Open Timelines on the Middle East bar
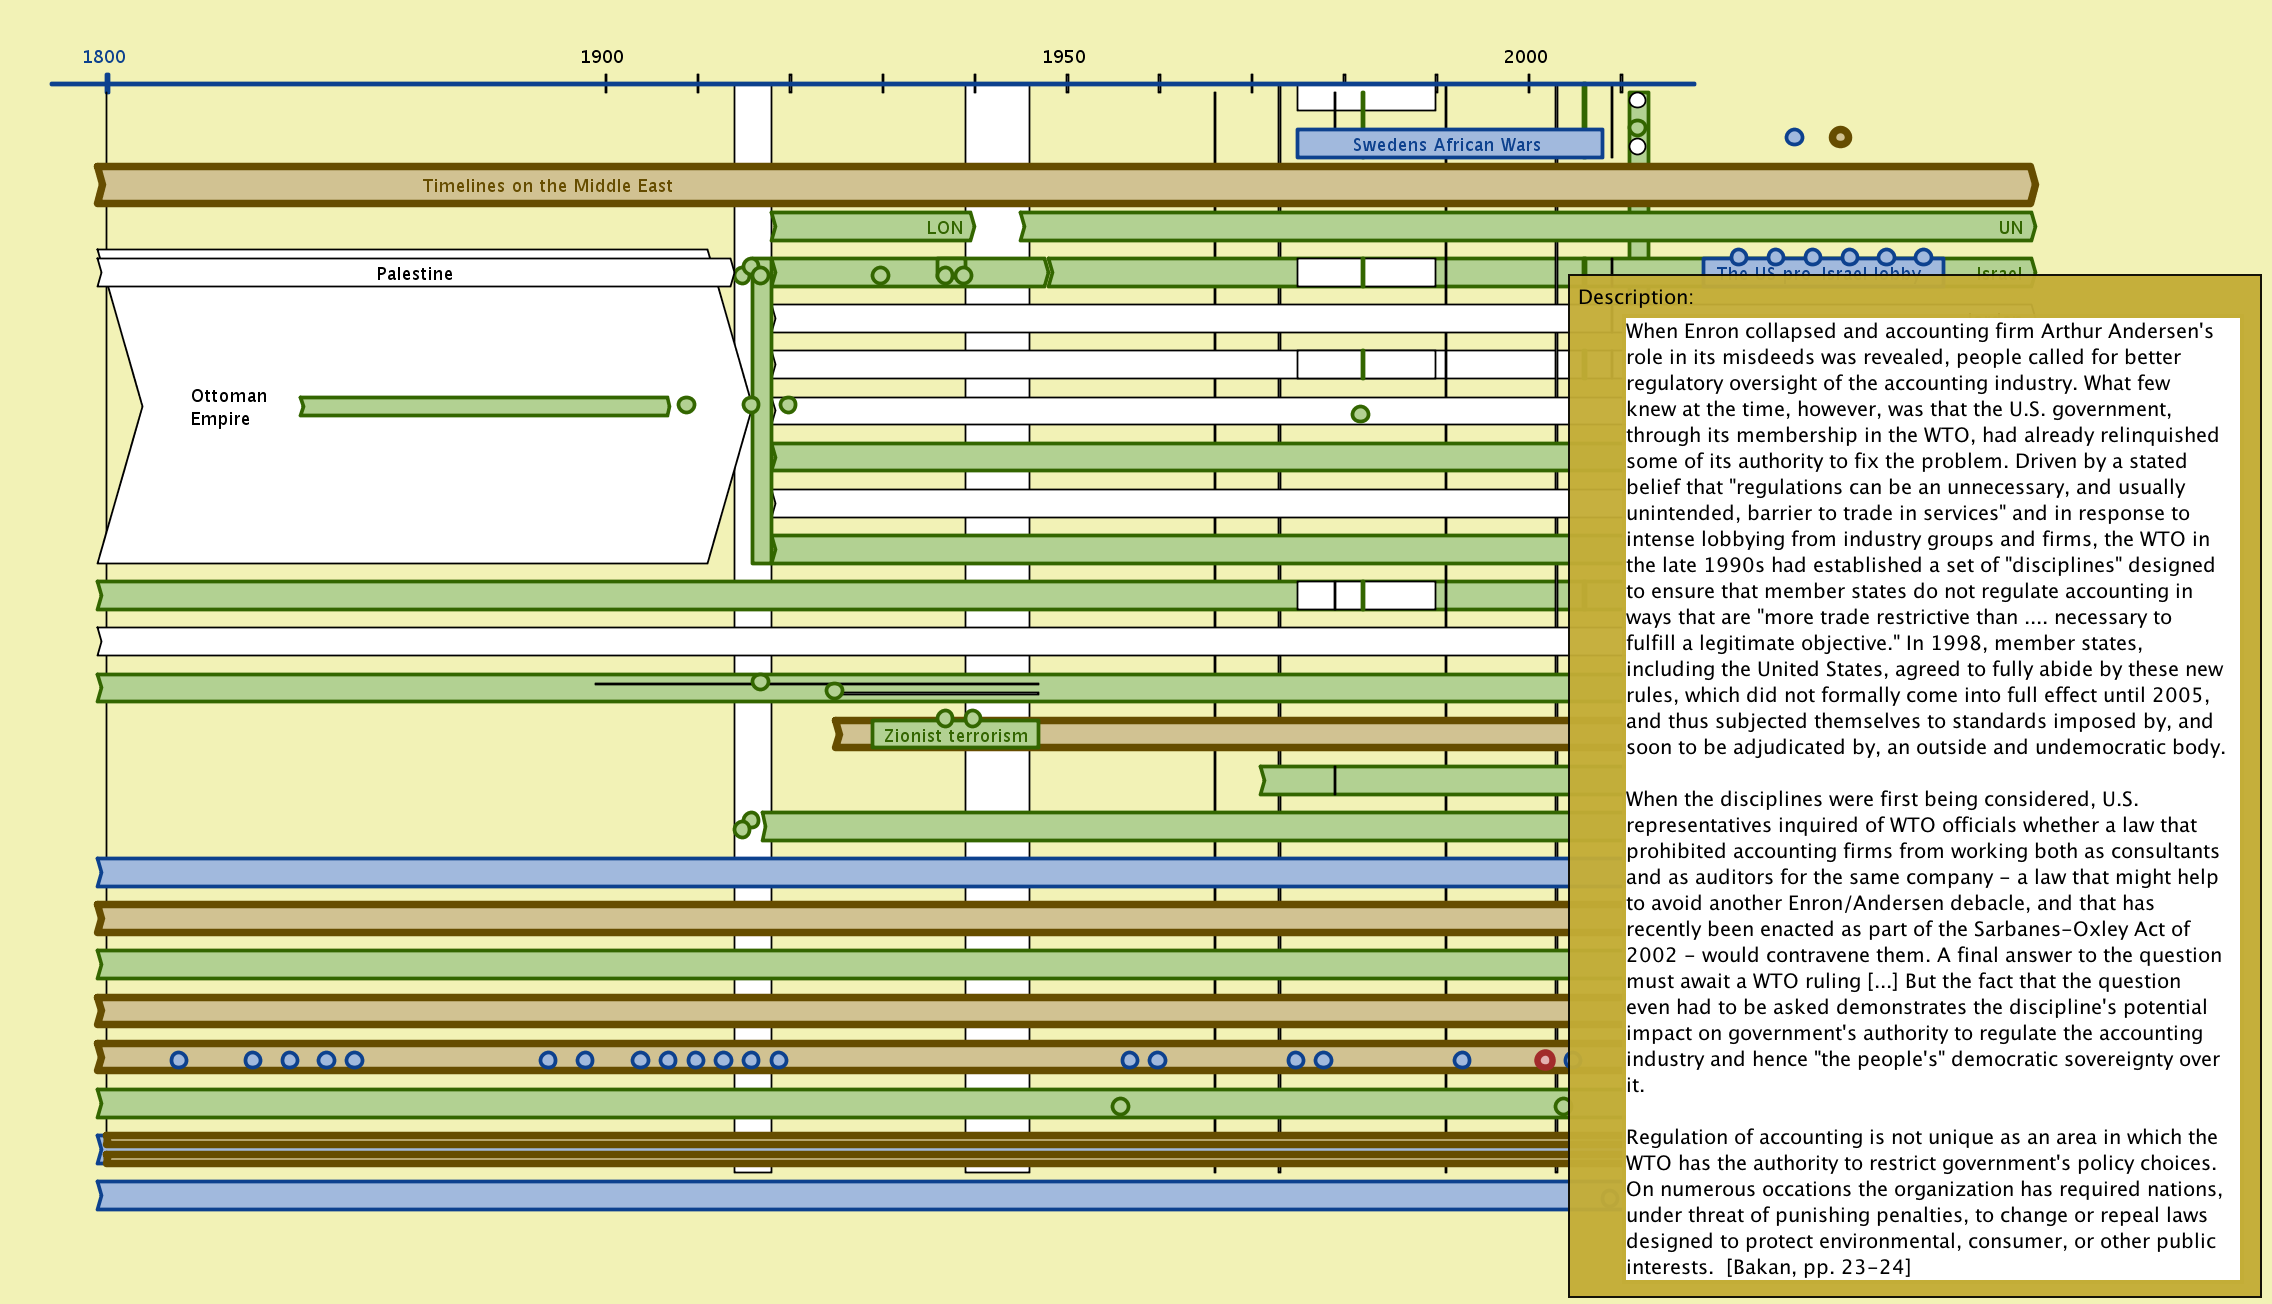The width and height of the screenshot is (2272, 1304). pyautogui.click(x=547, y=186)
